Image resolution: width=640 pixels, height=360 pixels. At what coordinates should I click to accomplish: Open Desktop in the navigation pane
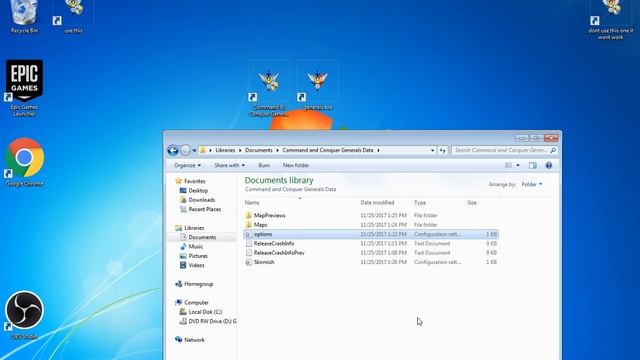(x=194, y=191)
